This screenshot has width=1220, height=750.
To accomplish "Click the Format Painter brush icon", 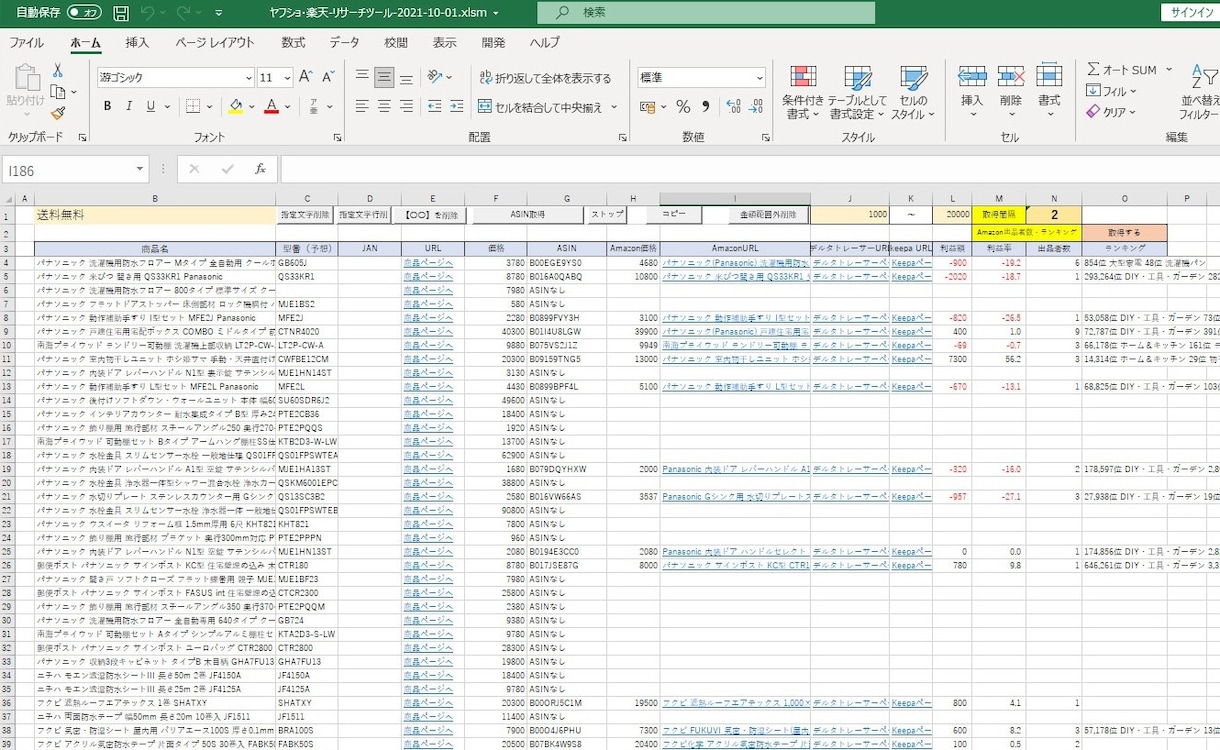I will [x=58, y=113].
